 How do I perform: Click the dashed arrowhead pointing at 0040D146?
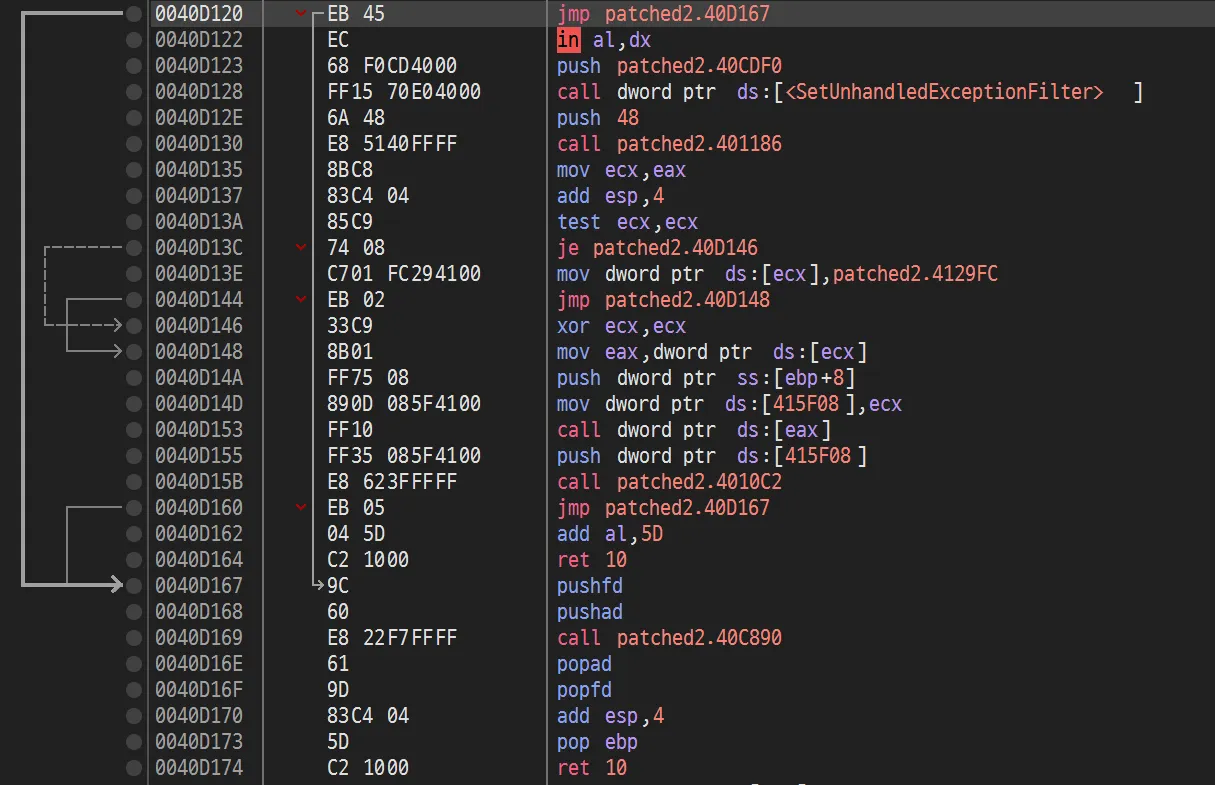[115, 325]
